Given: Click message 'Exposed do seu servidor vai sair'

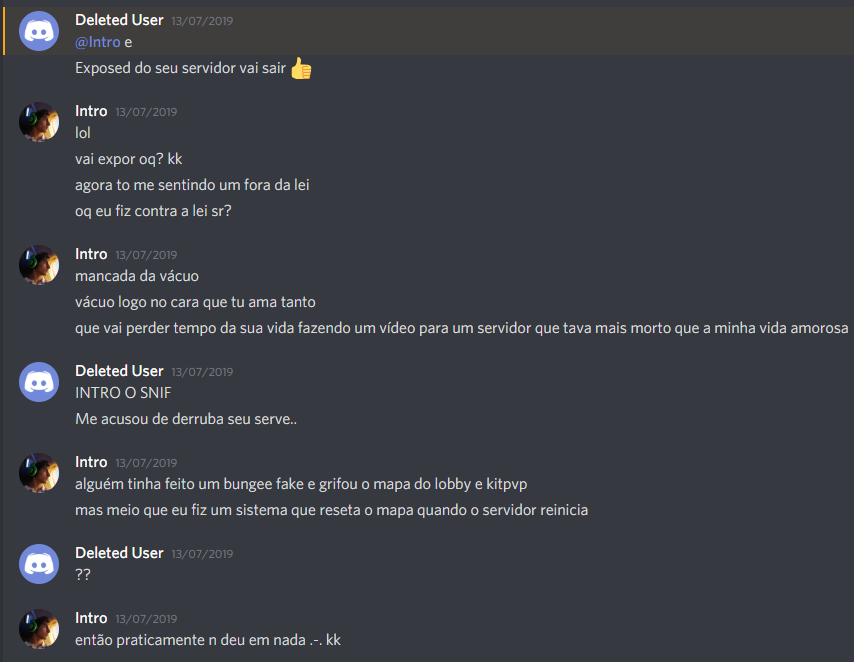Looking at the screenshot, I should tap(180, 68).
